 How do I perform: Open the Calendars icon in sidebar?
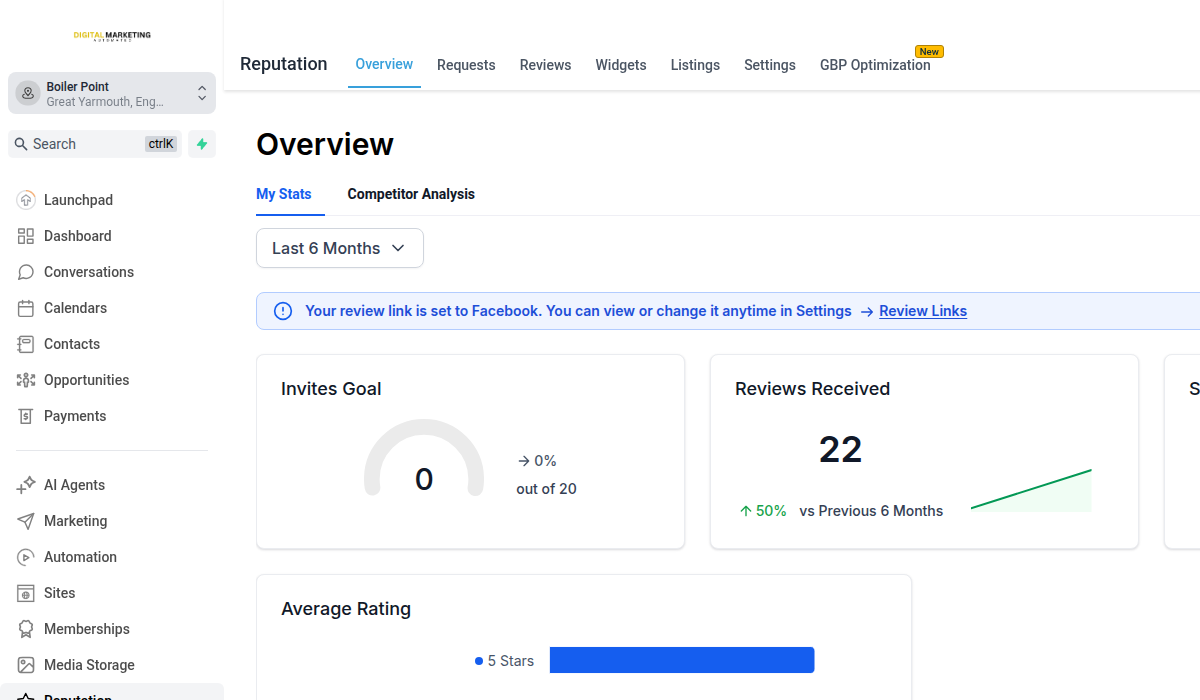click(x=26, y=307)
